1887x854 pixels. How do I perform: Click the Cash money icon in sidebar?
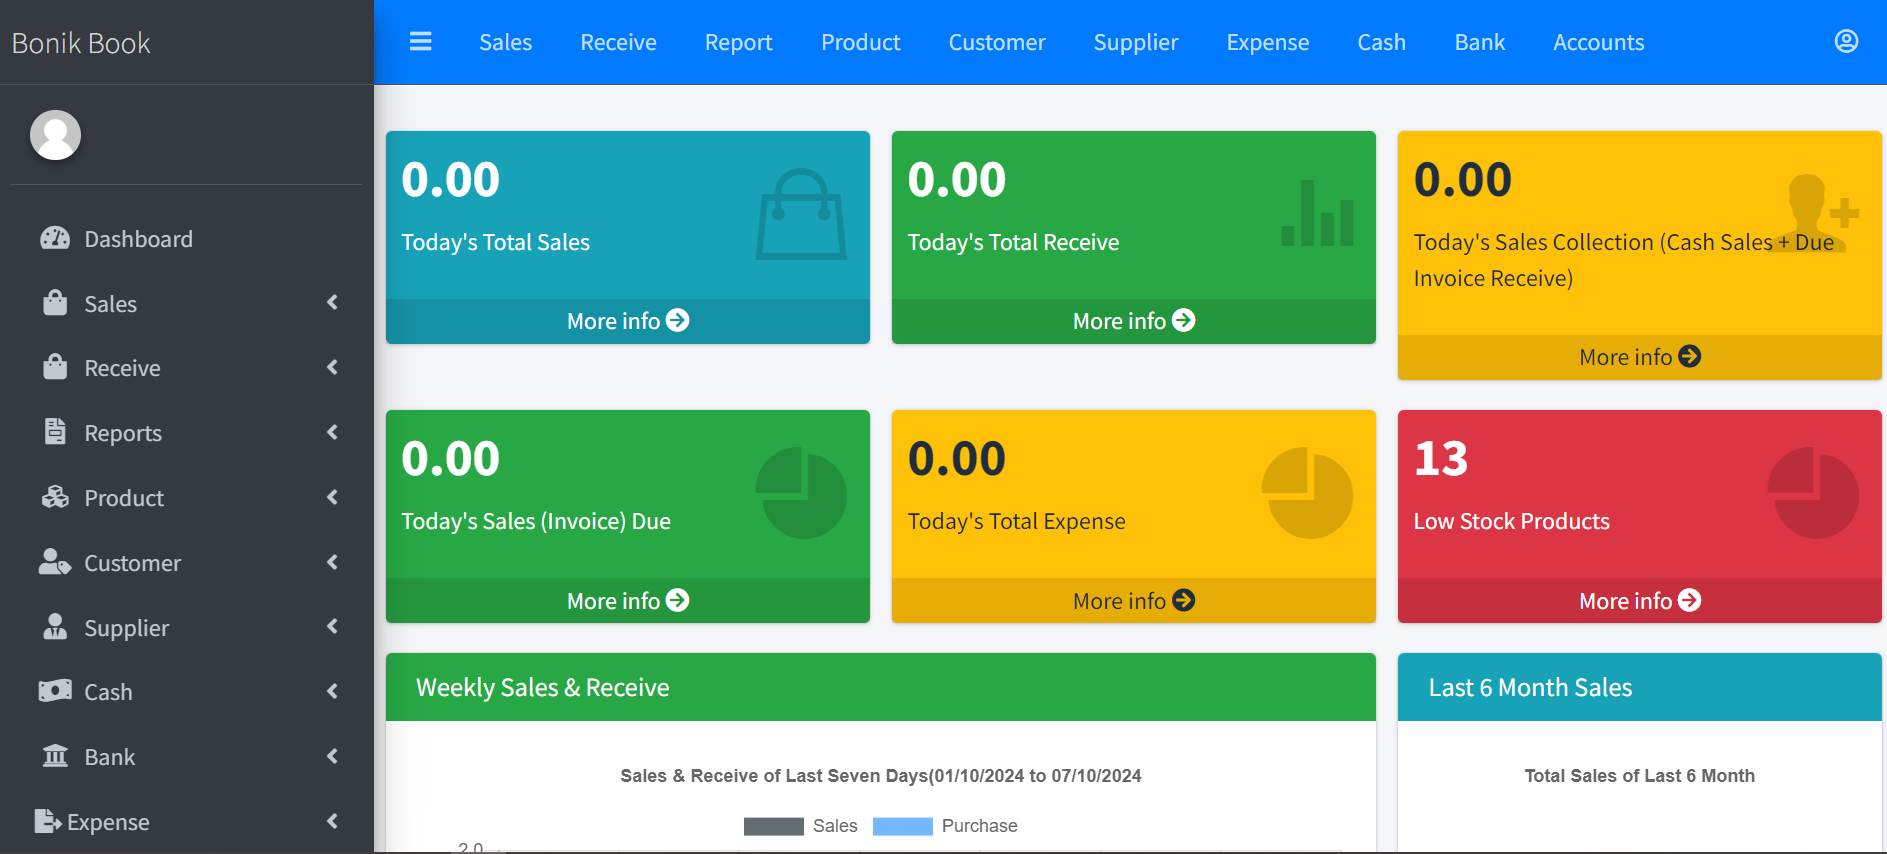click(55, 692)
